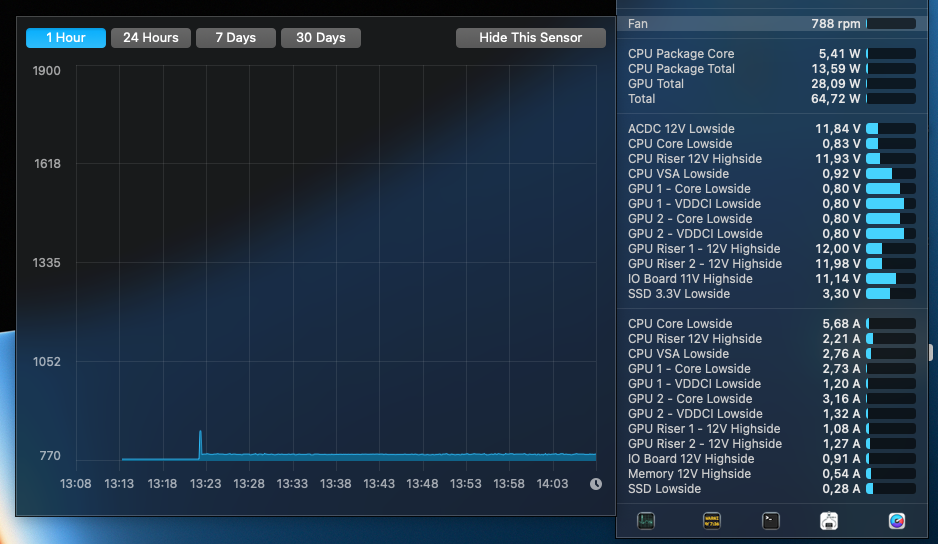
Task: Click the sensor list scrollbar handle
Action: click(x=931, y=352)
